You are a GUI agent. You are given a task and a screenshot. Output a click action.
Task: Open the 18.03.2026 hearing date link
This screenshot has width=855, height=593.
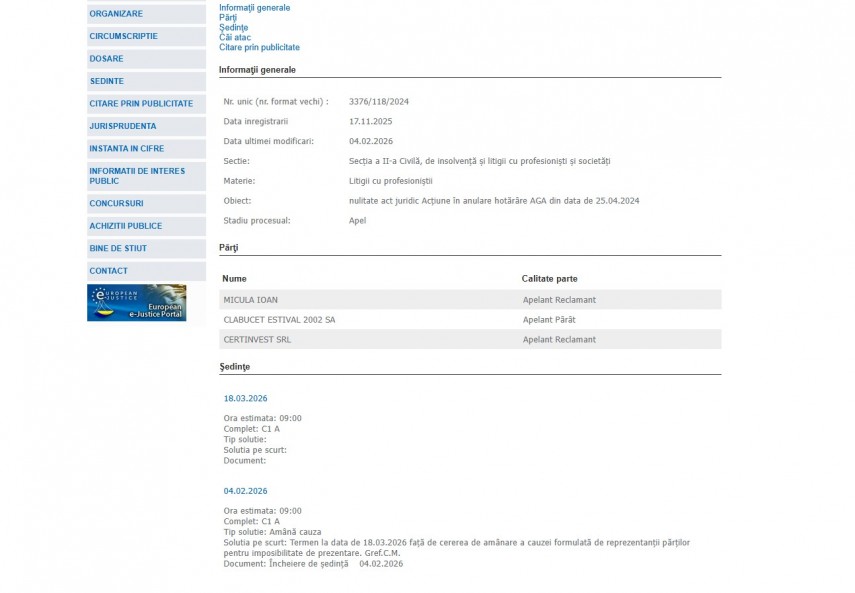[x=245, y=398]
